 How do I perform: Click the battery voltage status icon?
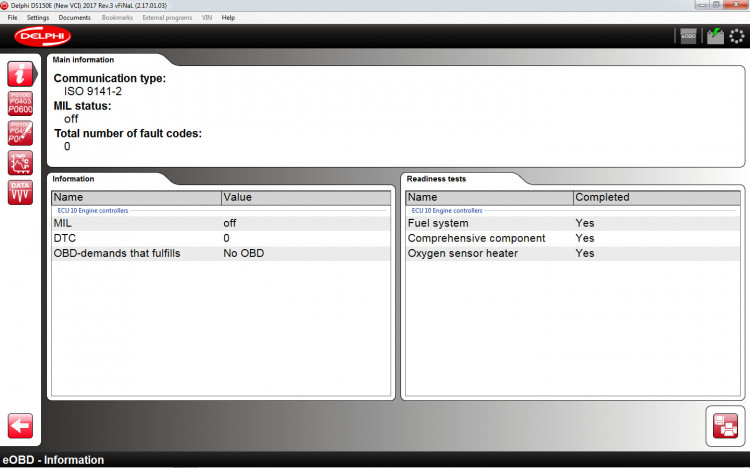pos(714,36)
